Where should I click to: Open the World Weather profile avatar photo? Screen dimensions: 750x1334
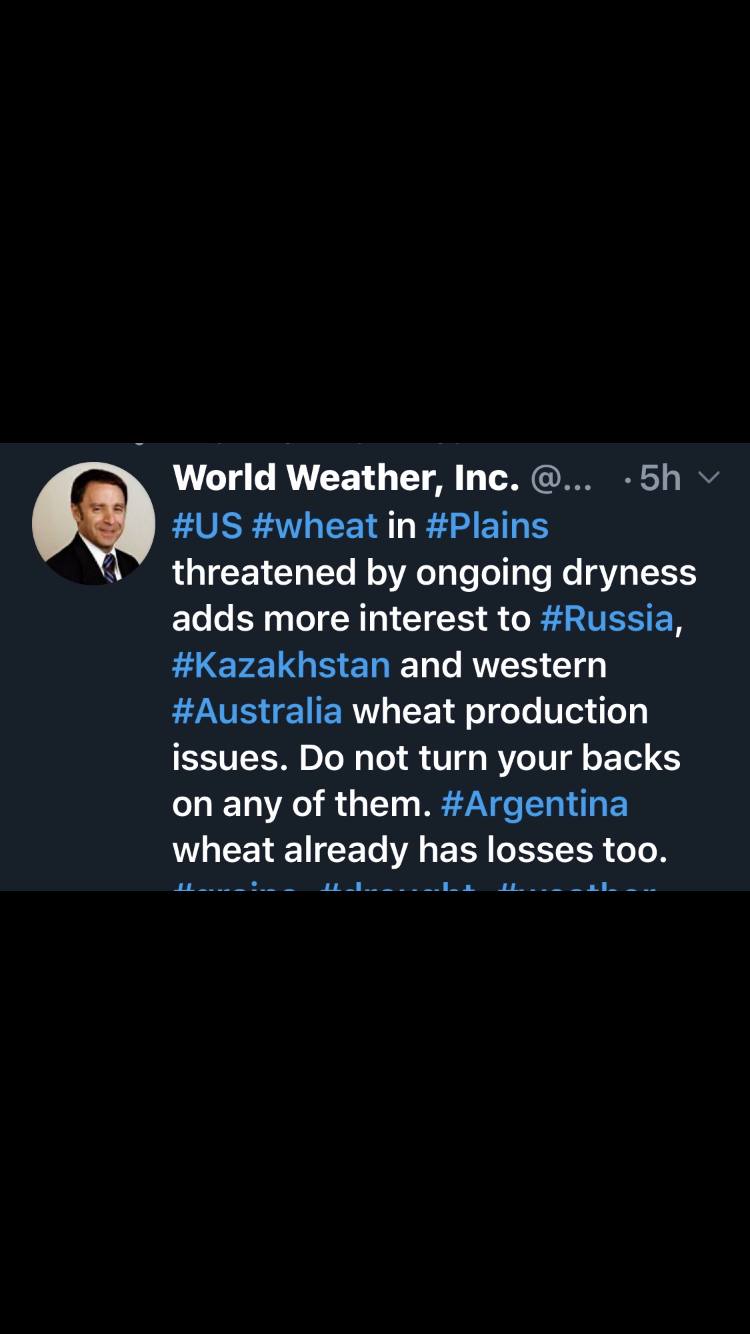coord(93,523)
